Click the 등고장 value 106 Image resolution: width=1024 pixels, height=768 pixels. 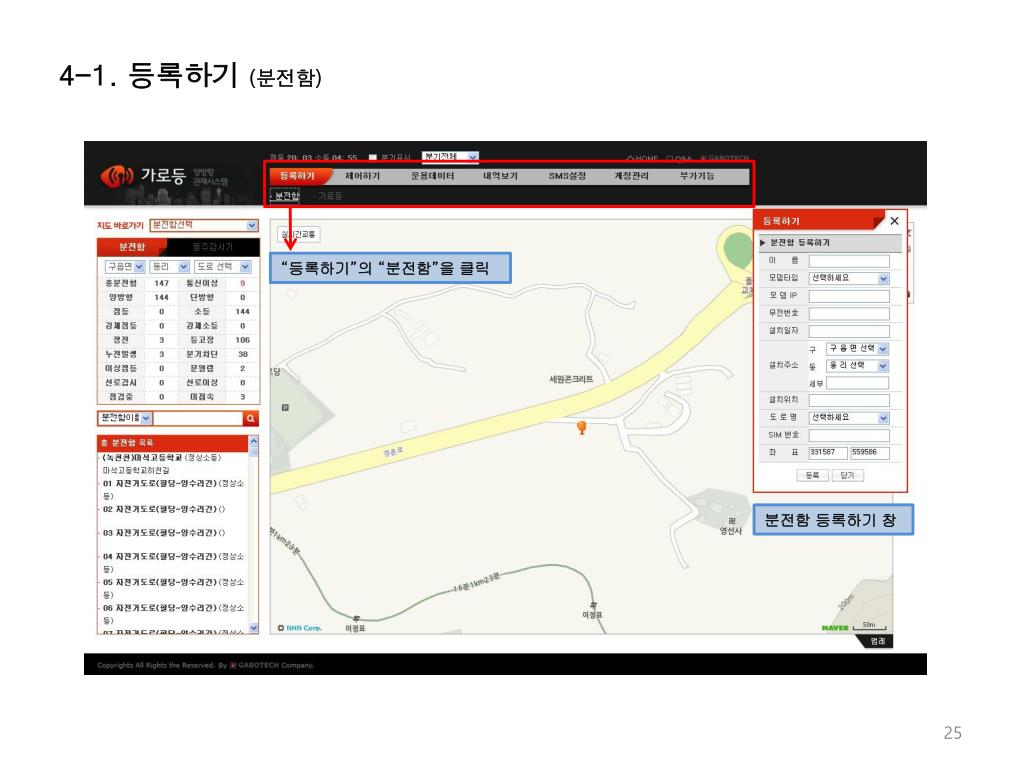[242, 340]
